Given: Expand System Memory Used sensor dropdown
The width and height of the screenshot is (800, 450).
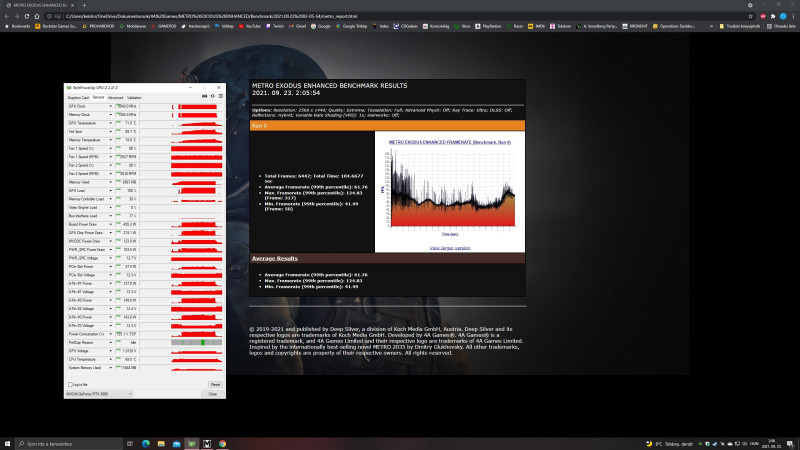Looking at the screenshot, I should click(111, 367).
